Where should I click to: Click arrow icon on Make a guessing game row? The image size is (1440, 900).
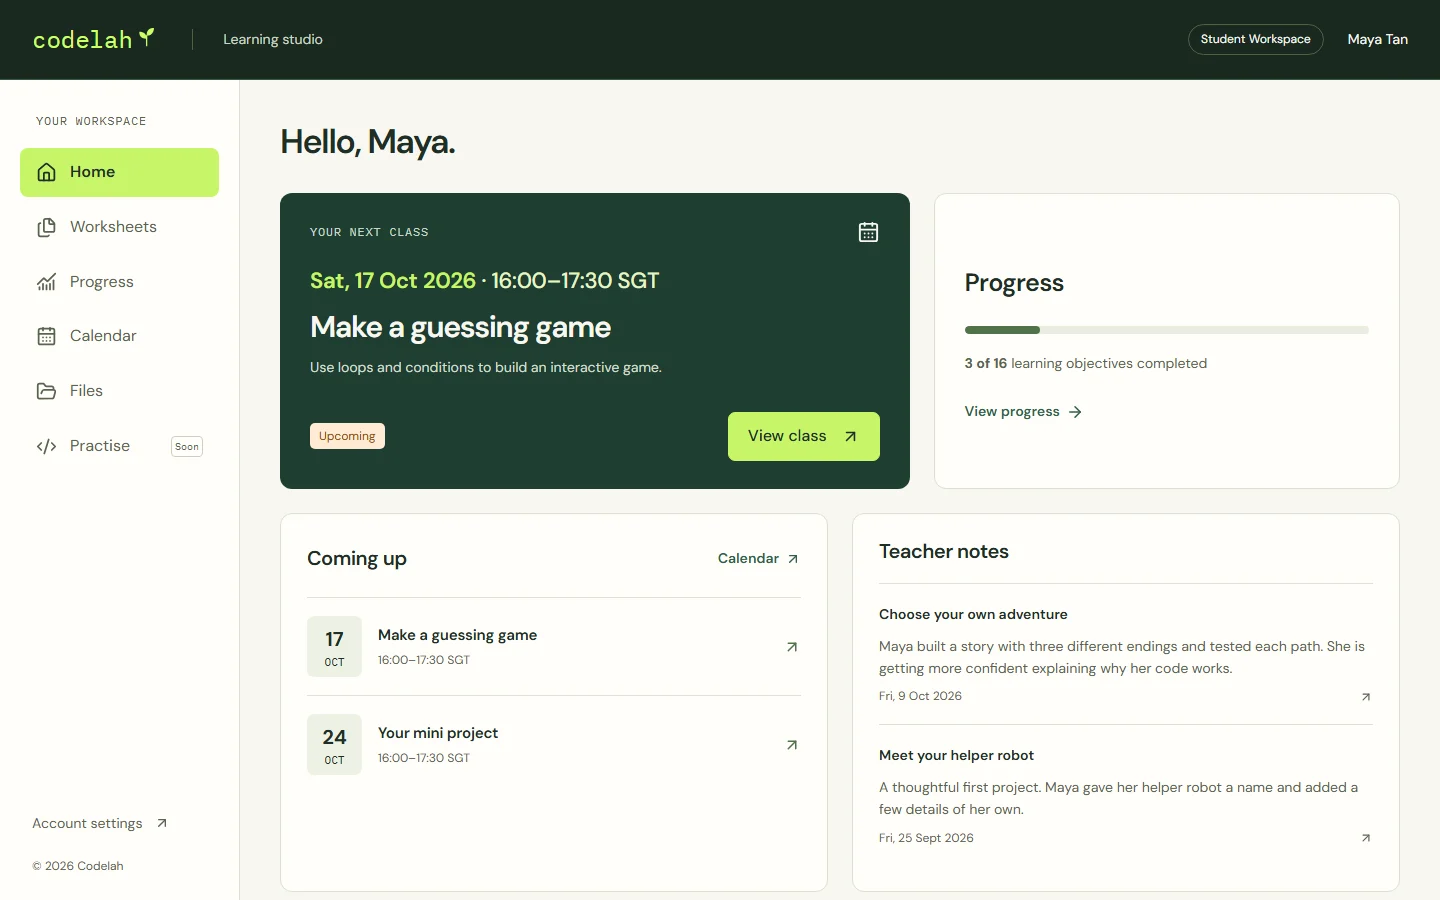tap(792, 647)
